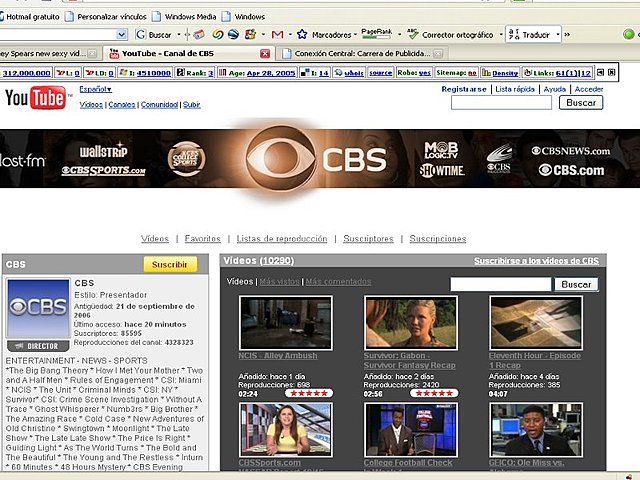
Task: Click the Marcadores star icon
Action: [x=302, y=35]
